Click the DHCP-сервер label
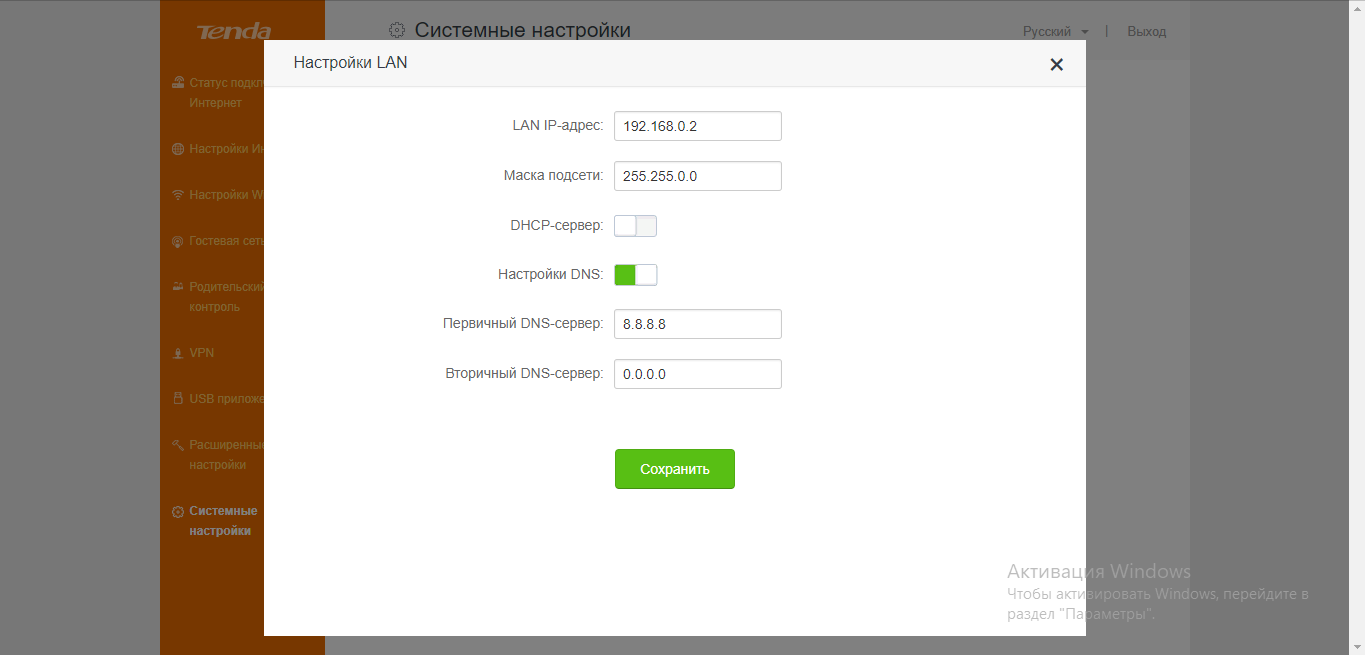The height and width of the screenshot is (655, 1365). click(557, 226)
